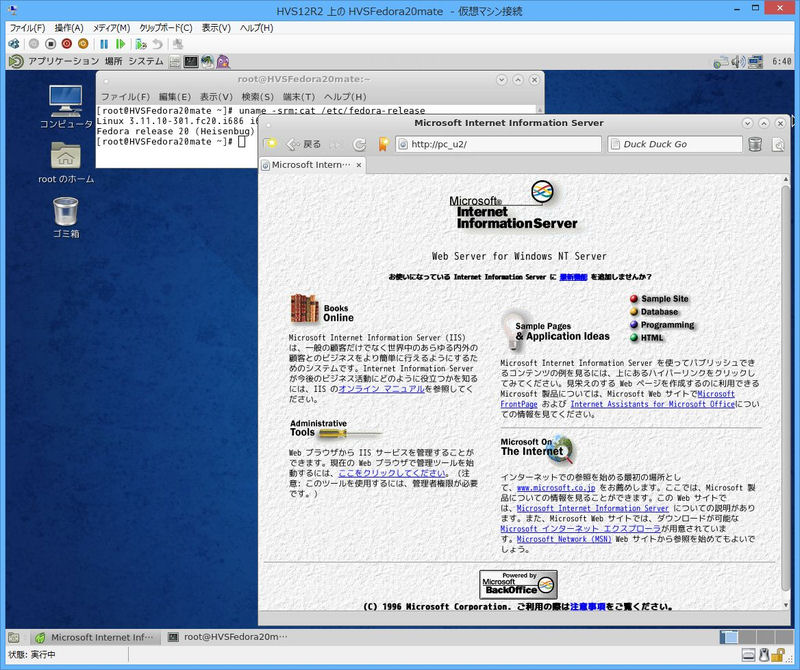Open the ファイル(F) menu of VM connection window
800x670 pixels.
pos(28,28)
